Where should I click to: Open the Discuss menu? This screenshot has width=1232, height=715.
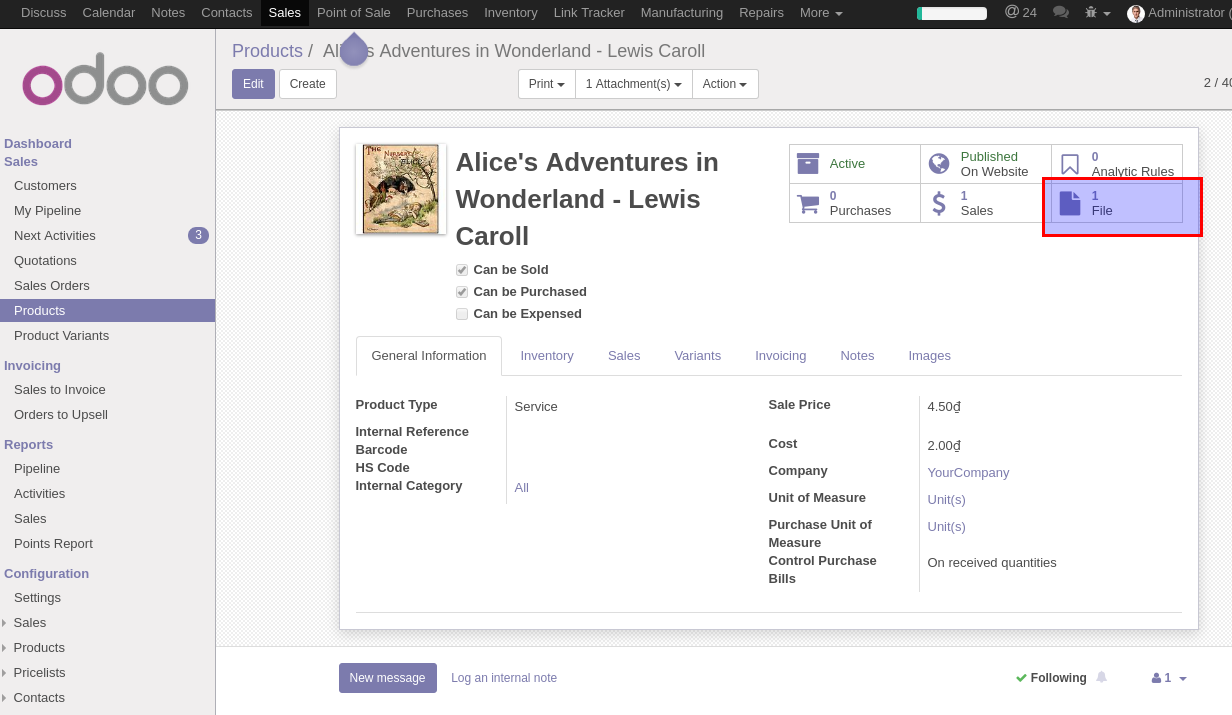[44, 13]
